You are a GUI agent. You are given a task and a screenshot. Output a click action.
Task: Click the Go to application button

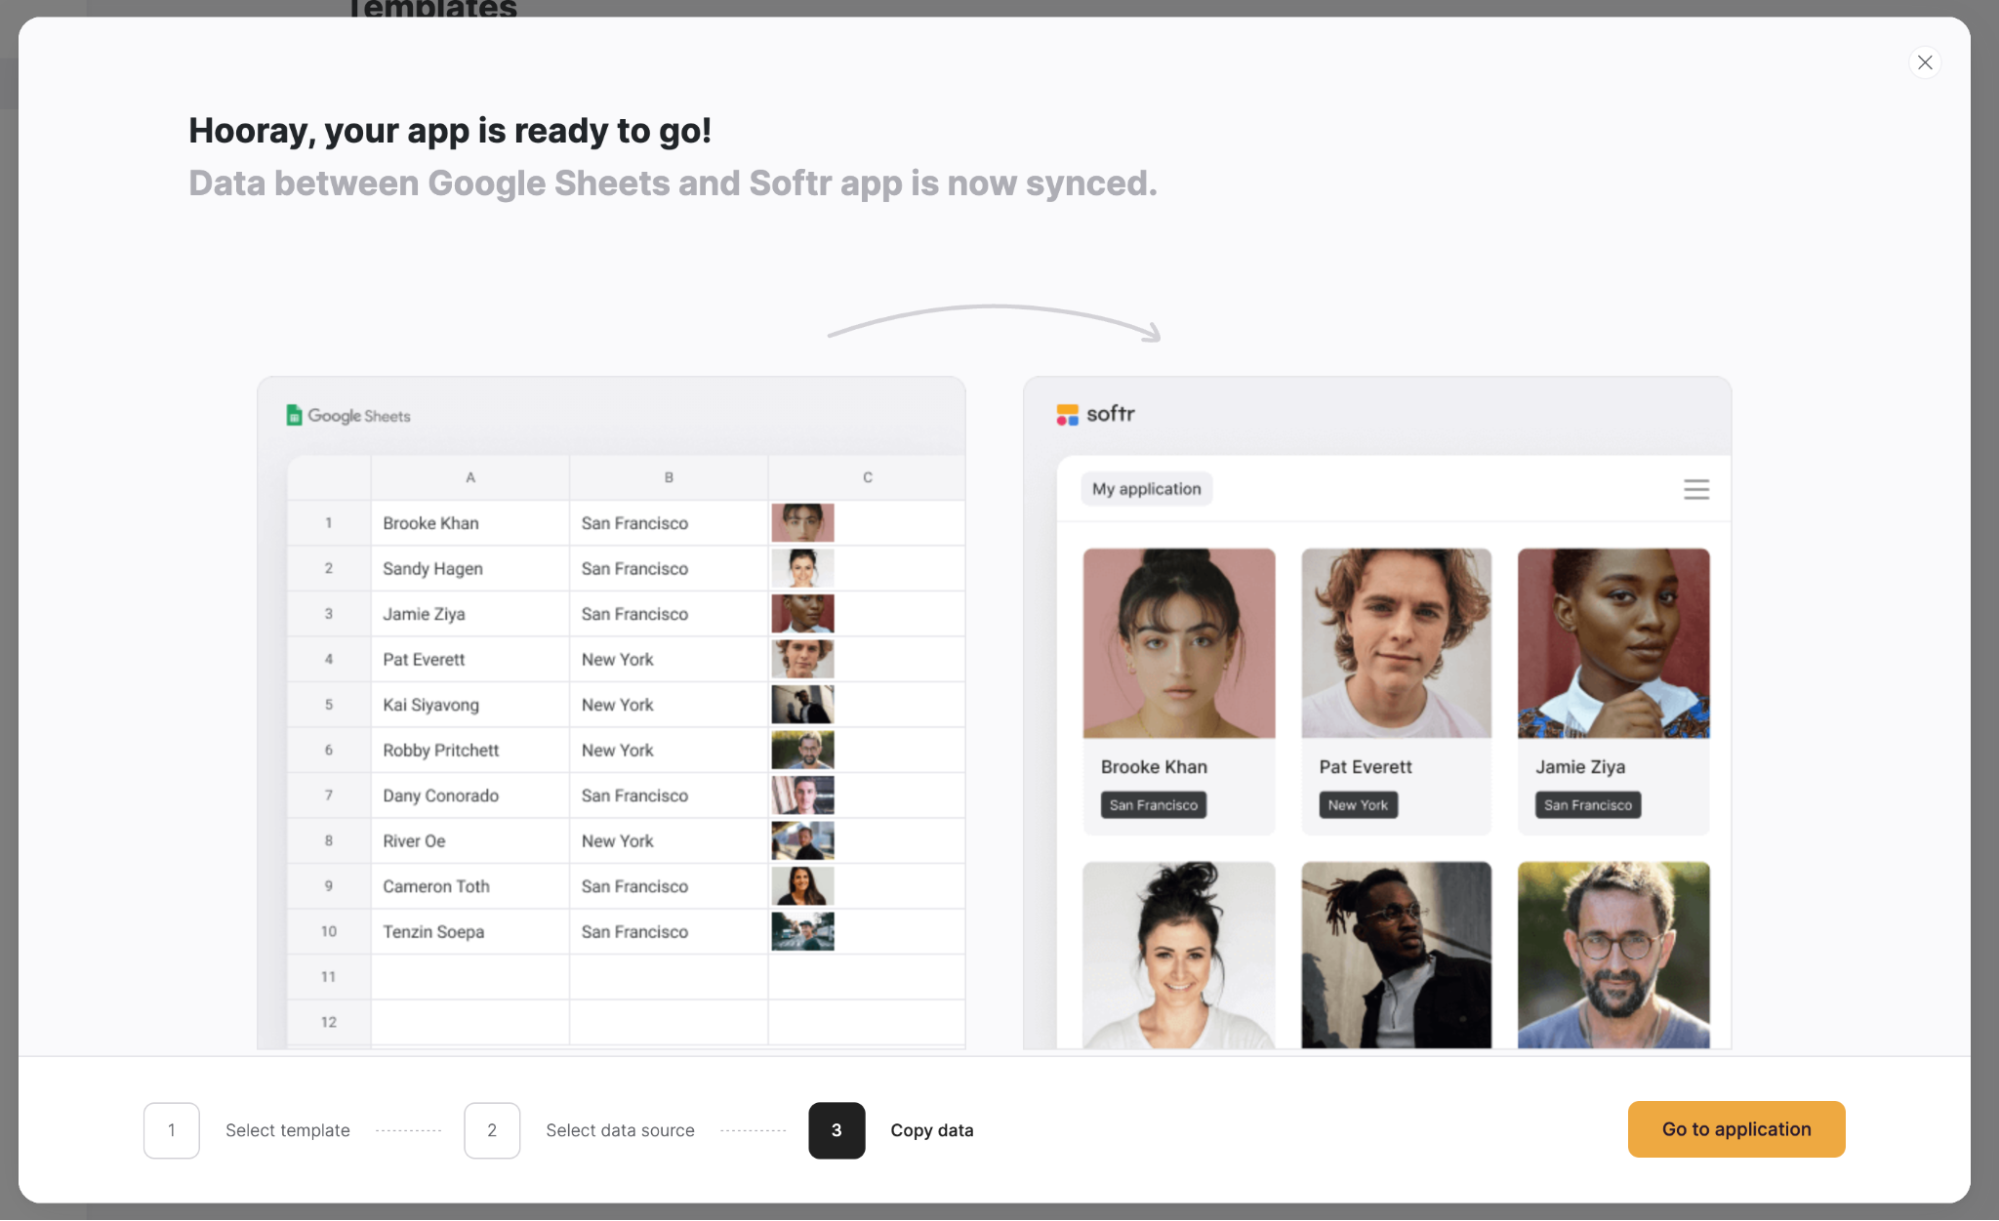[1736, 1129]
